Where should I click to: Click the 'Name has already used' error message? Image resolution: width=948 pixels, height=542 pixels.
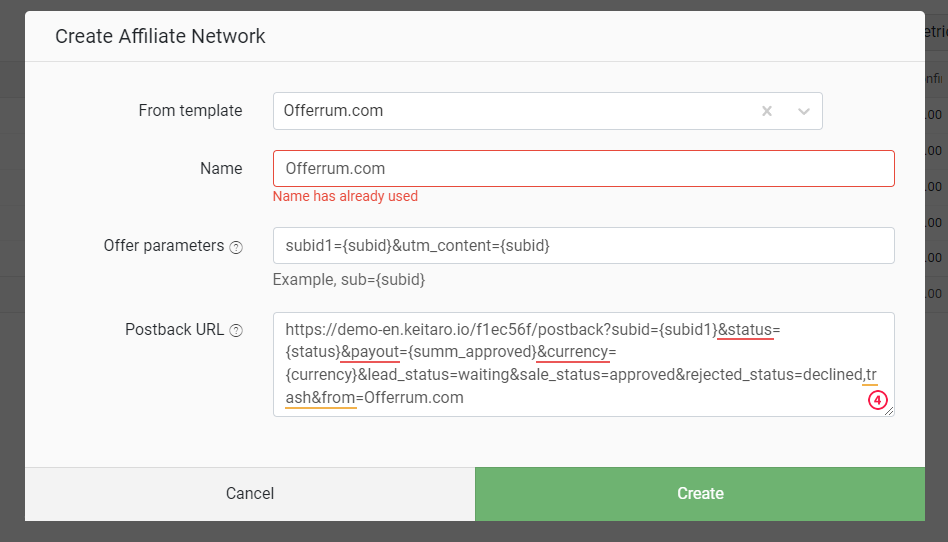345,196
